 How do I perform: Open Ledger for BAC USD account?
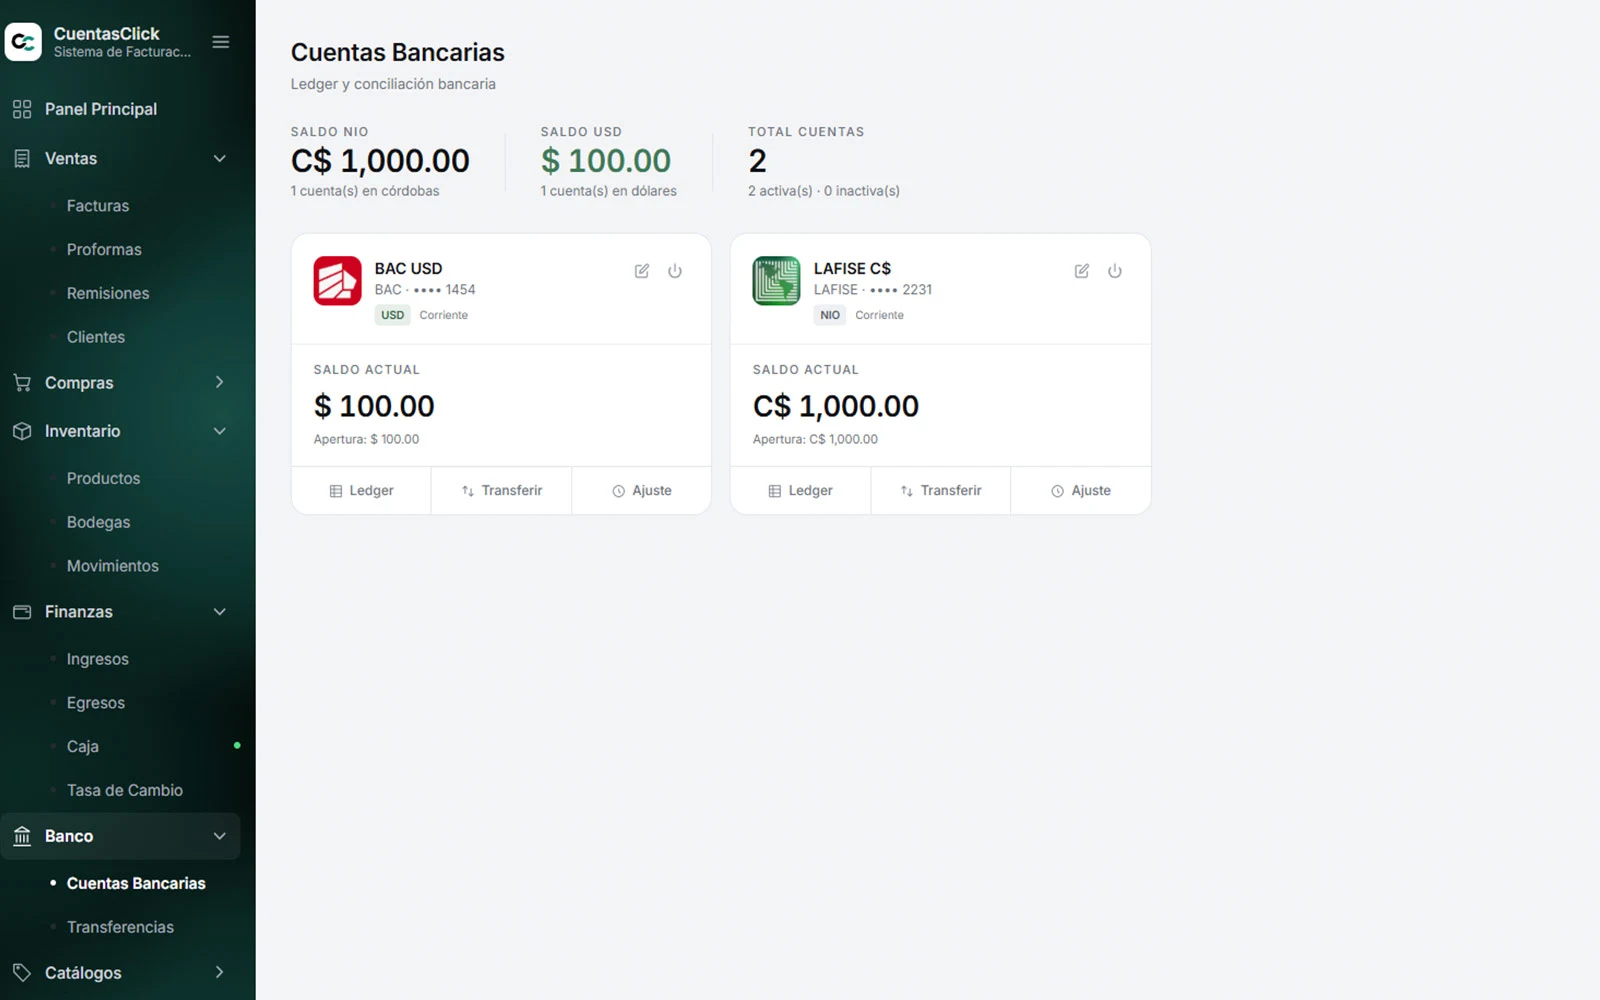[x=361, y=491]
